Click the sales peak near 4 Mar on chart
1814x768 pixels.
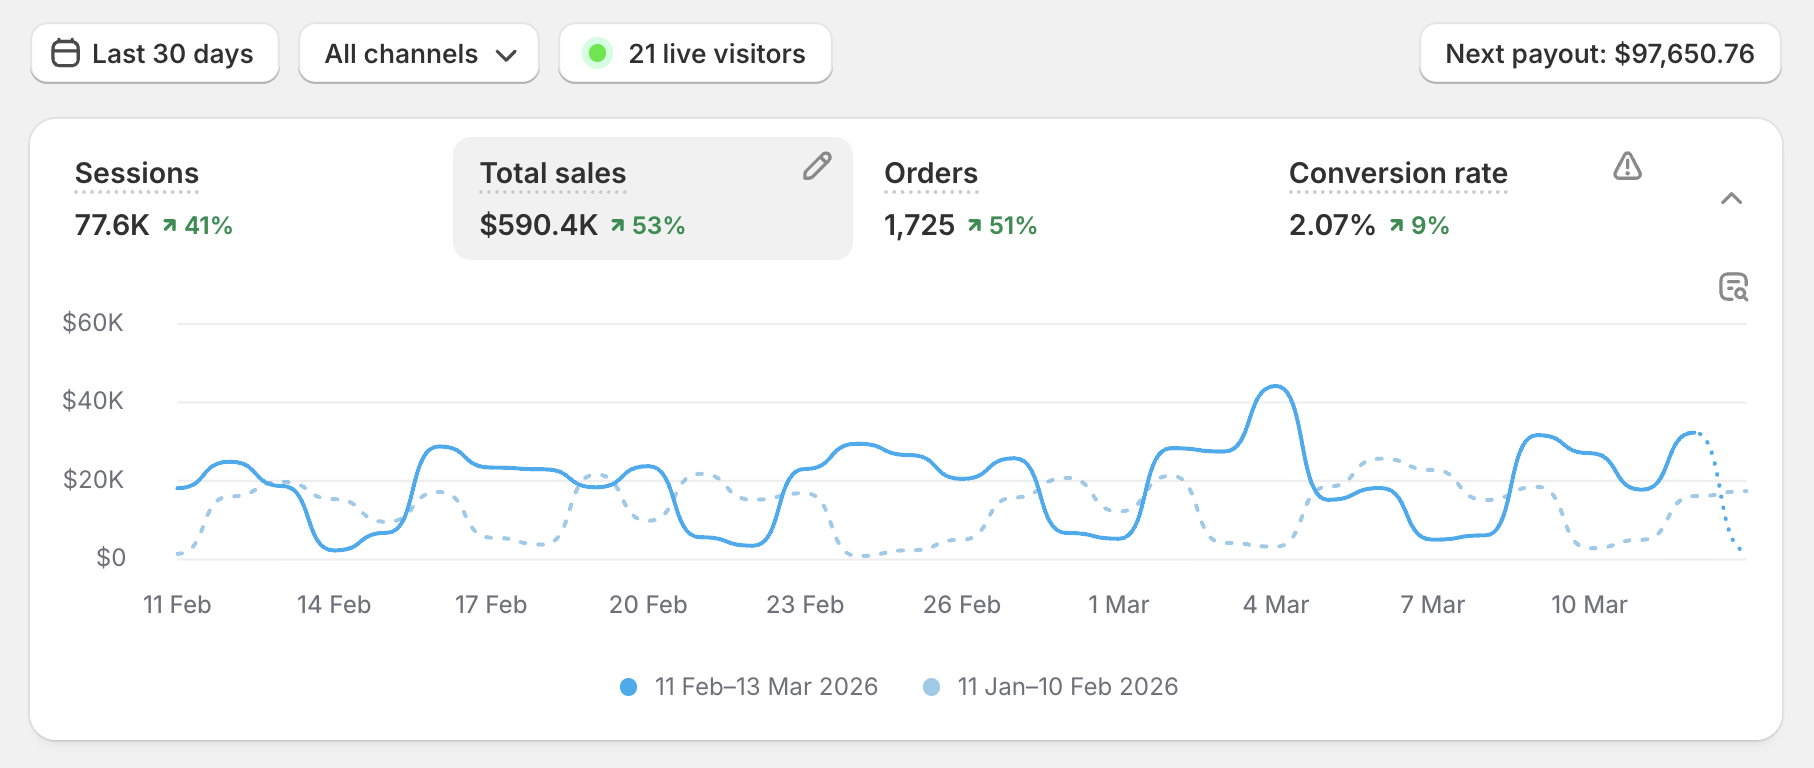pyautogui.click(x=1275, y=386)
